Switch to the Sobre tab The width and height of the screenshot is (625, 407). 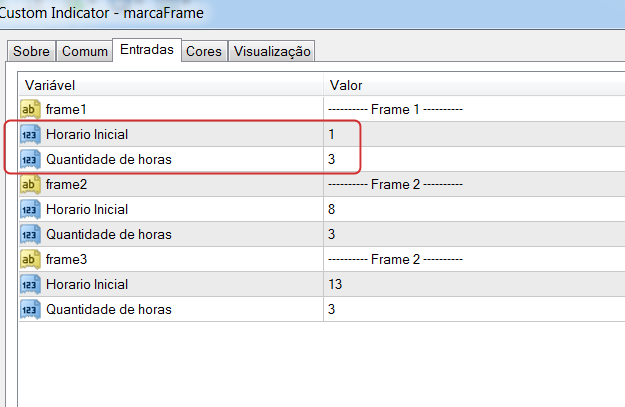point(31,51)
